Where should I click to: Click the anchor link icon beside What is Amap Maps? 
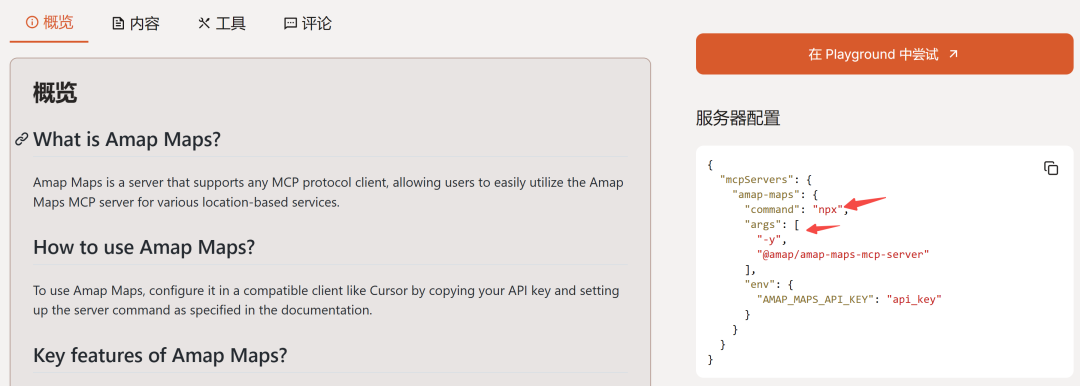[x=21, y=140]
